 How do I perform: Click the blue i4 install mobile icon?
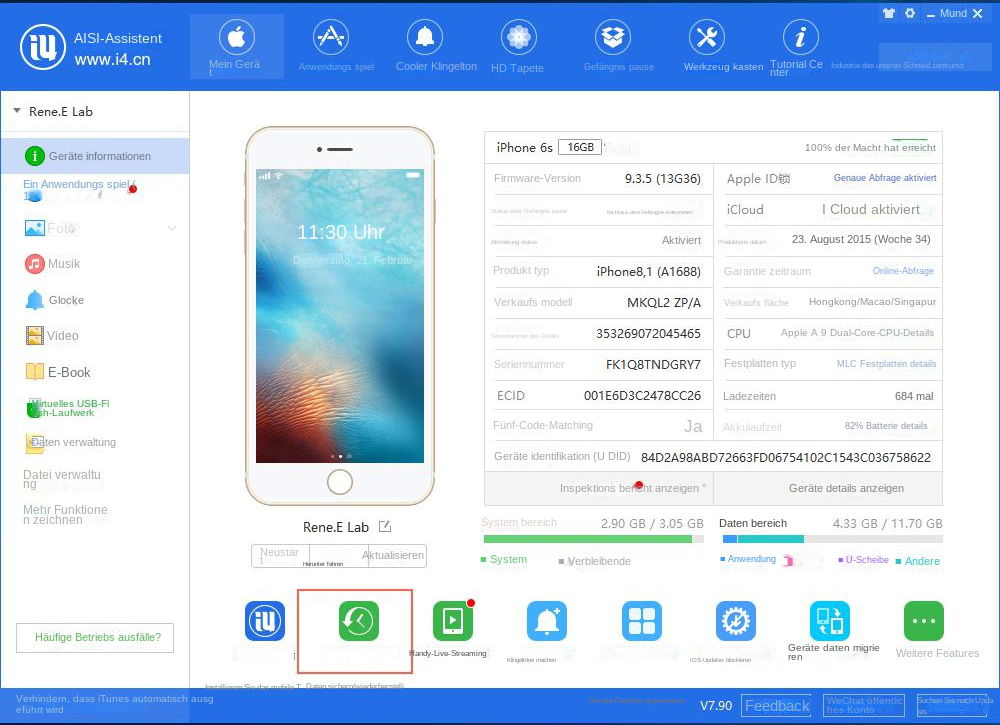265,620
